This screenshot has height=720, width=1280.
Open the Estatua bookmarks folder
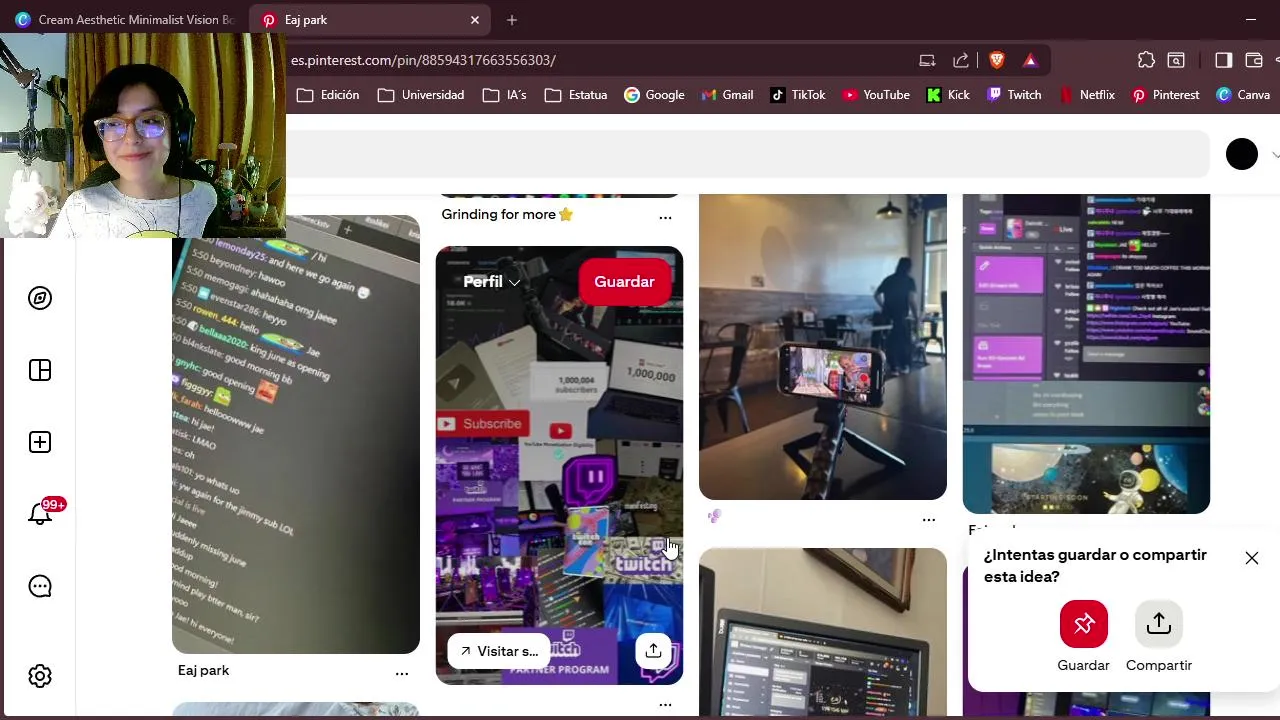point(576,95)
